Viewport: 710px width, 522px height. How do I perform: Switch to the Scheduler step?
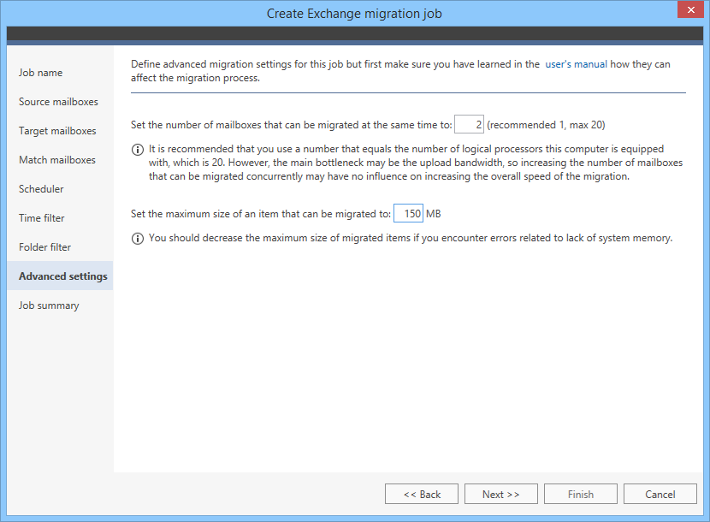(41, 189)
